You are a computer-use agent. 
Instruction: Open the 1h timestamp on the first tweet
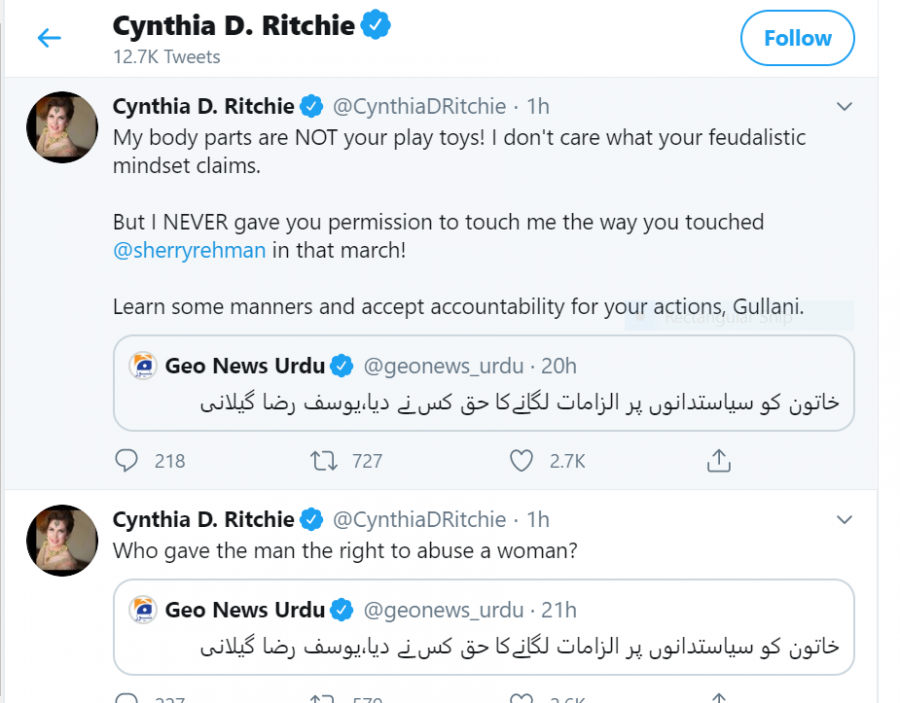pos(538,107)
